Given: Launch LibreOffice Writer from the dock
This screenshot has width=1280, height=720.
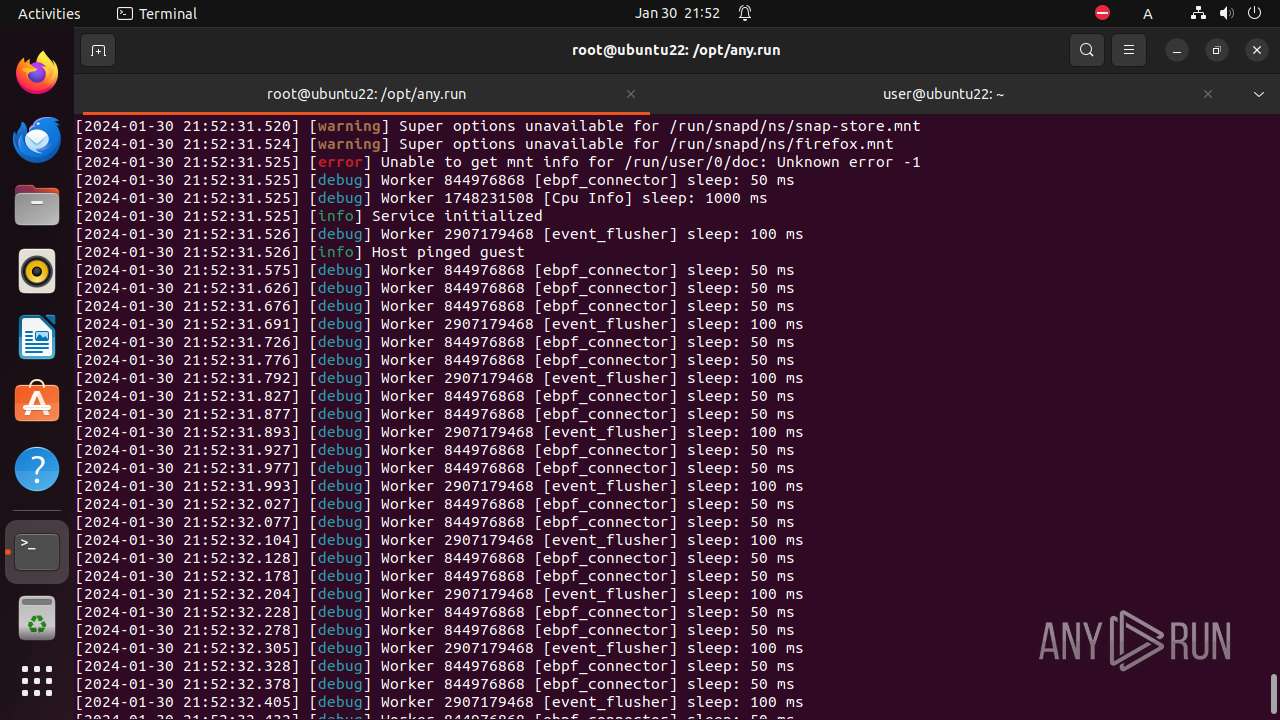Looking at the screenshot, I should coord(37,337).
